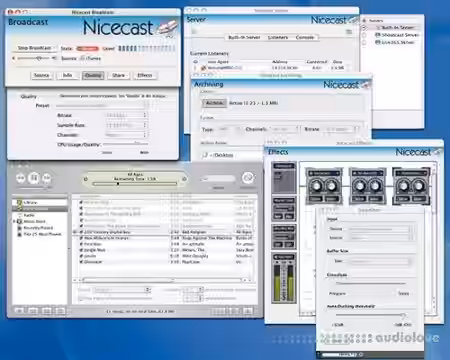Open the Channels dropdown in Archiving window
The image size is (450, 360).
(284, 129)
